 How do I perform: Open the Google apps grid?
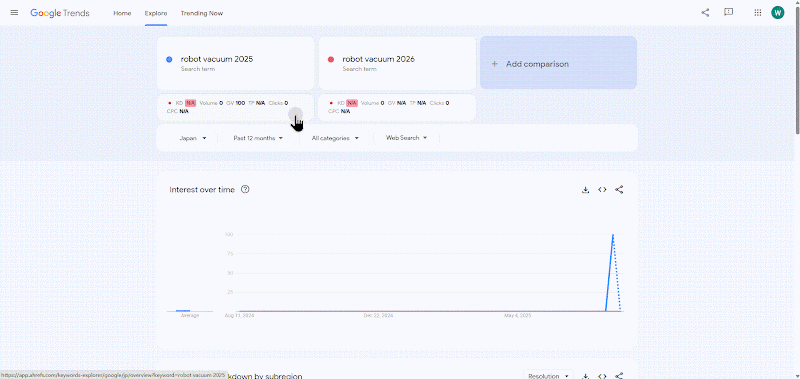[x=758, y=13]
